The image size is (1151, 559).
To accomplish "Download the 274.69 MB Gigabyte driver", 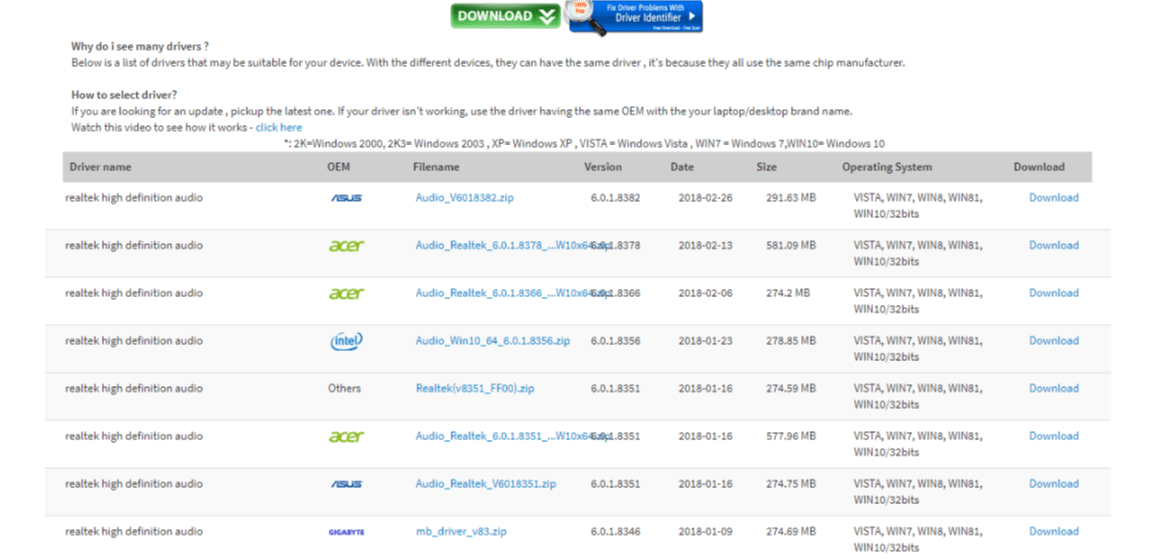I will 1053,531.
